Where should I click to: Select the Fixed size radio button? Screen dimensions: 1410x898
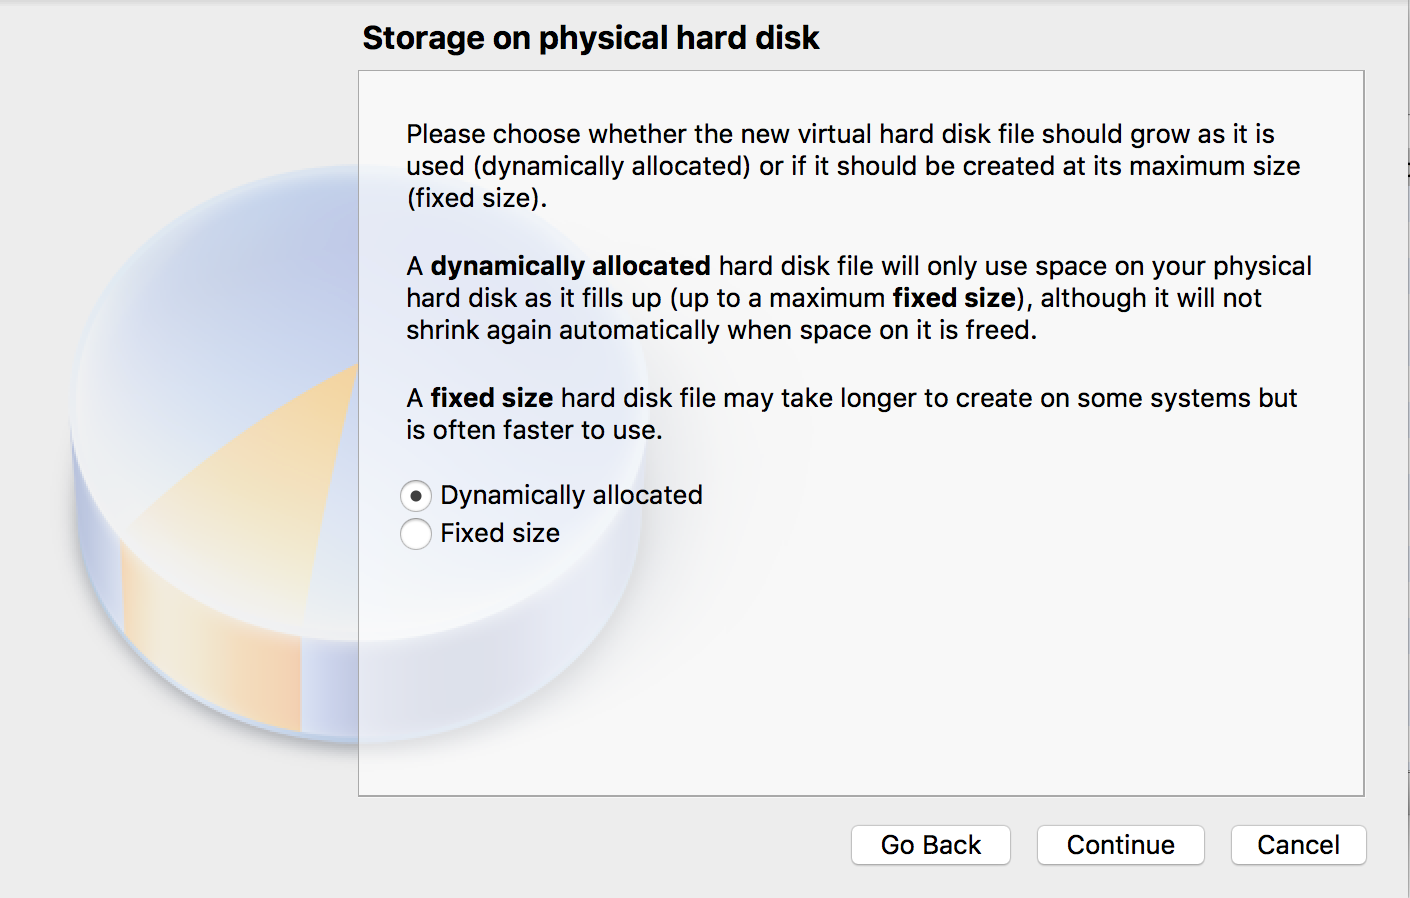(416, 534)
